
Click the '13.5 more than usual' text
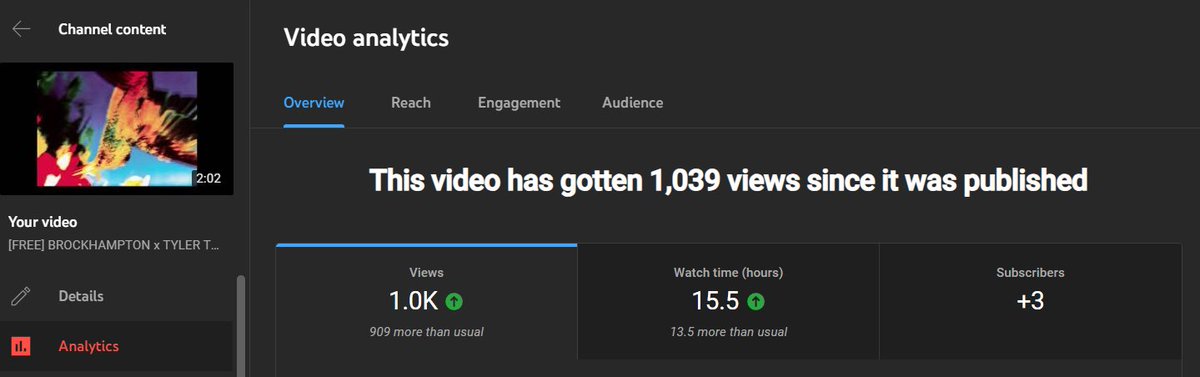click(x=728, y=331)
